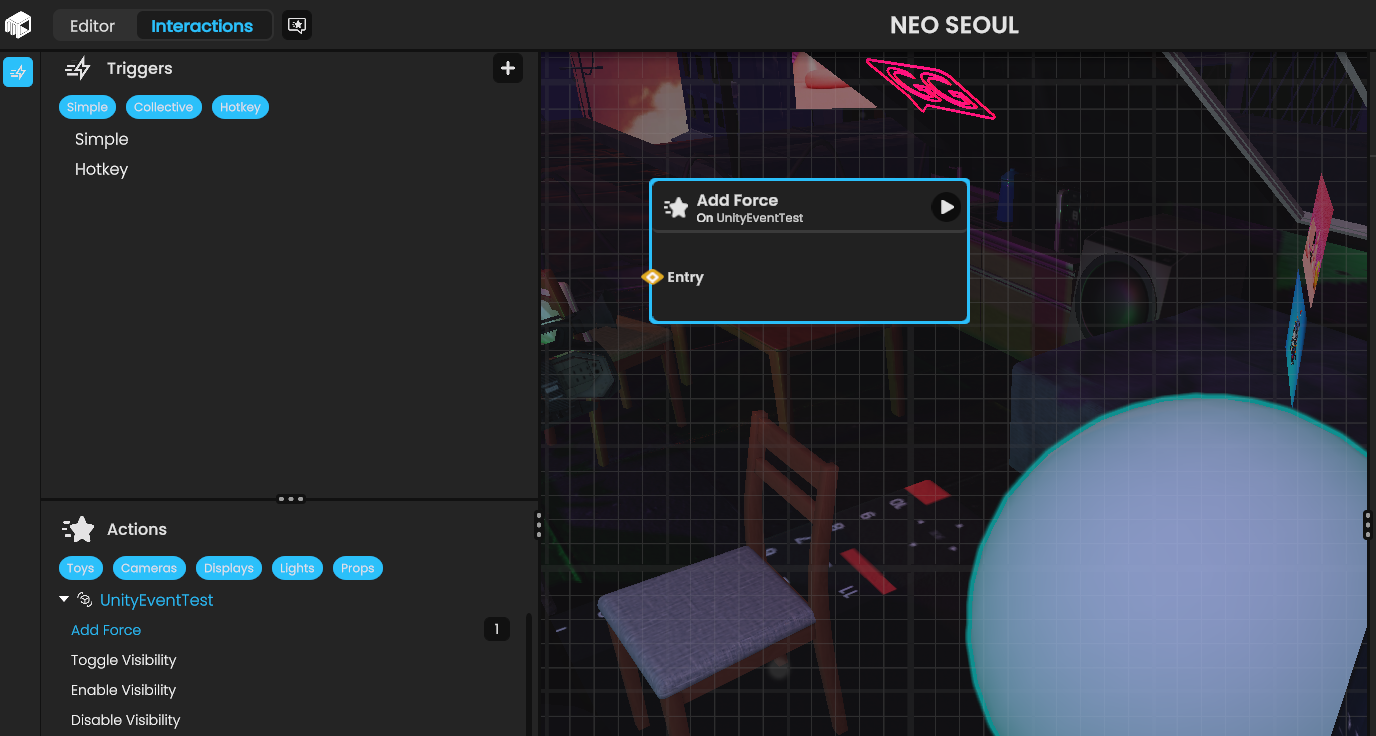This screenshot has height=736, width=1376.
Task: Click the app logo in top-left corner
Action: pyautogui.click(x=18, y=25)
